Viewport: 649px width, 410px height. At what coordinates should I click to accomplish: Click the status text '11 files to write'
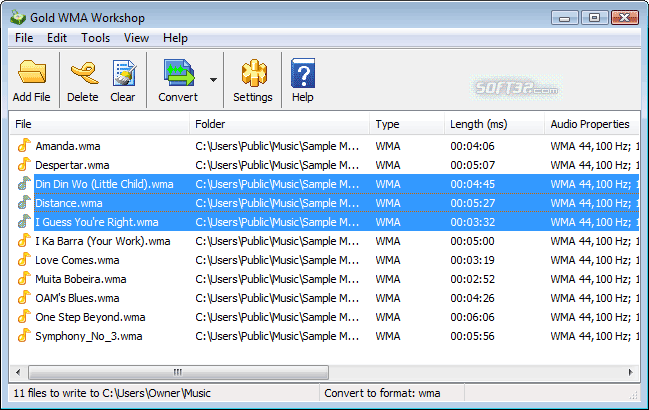point(112,393)
